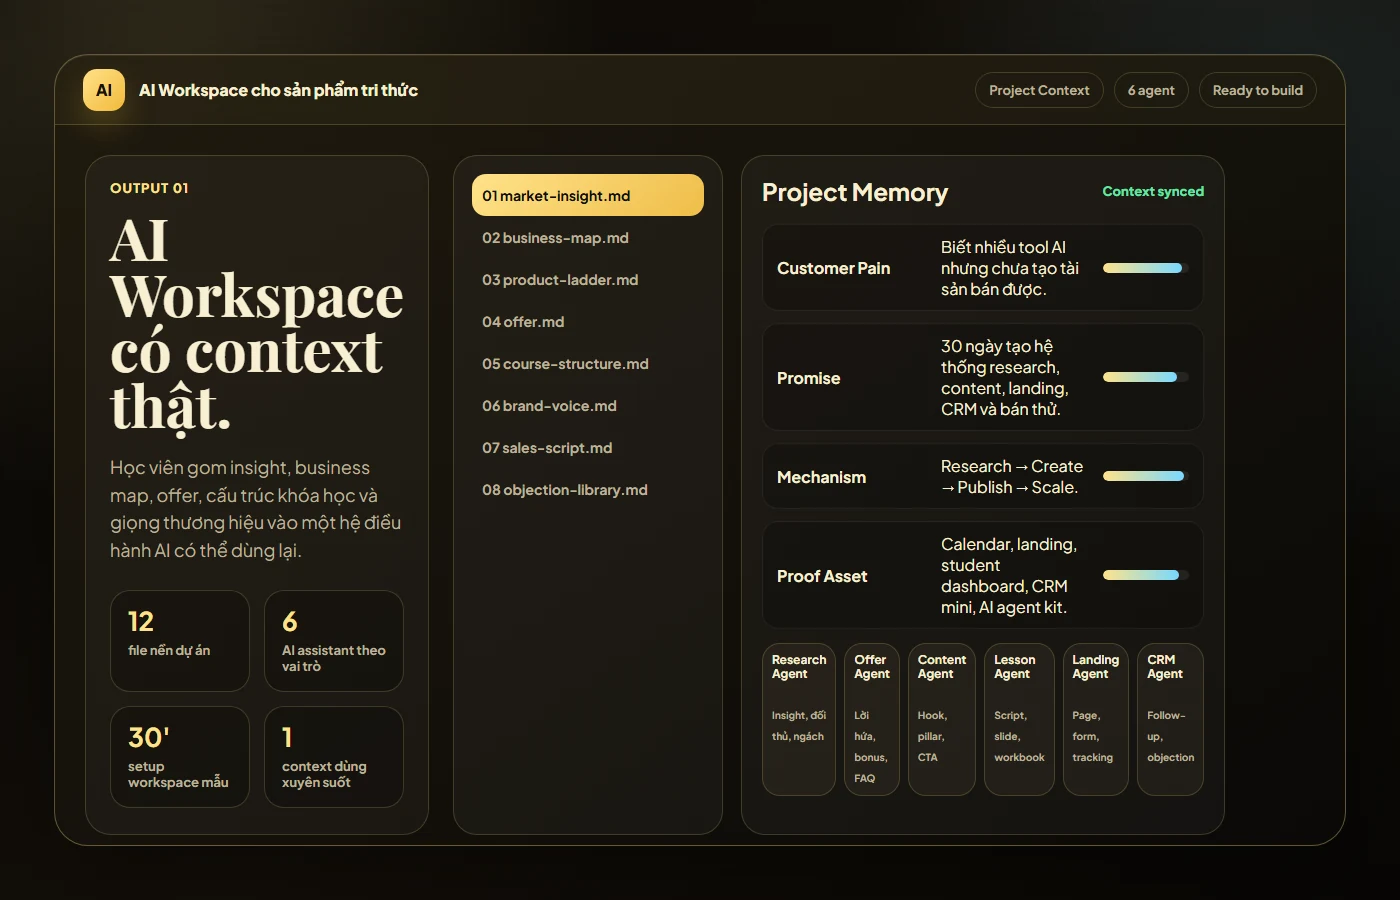The width and height of the screenshot is (1400, 900).
Task: Click the Proof Asset row label
Action: point(822,576)
